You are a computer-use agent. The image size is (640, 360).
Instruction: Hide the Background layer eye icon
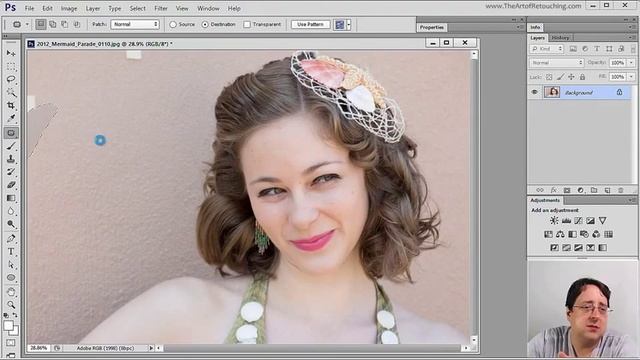[534, 92]
